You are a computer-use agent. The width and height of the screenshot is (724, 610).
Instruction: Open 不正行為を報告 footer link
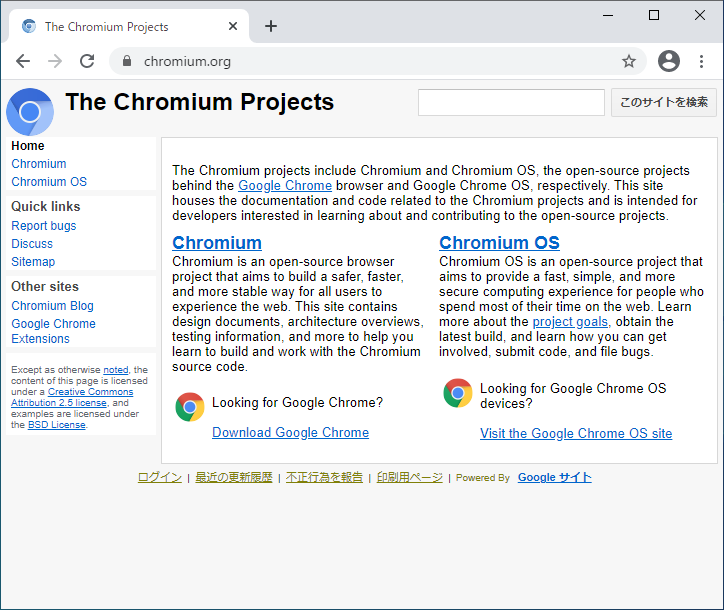coord(324,477)
